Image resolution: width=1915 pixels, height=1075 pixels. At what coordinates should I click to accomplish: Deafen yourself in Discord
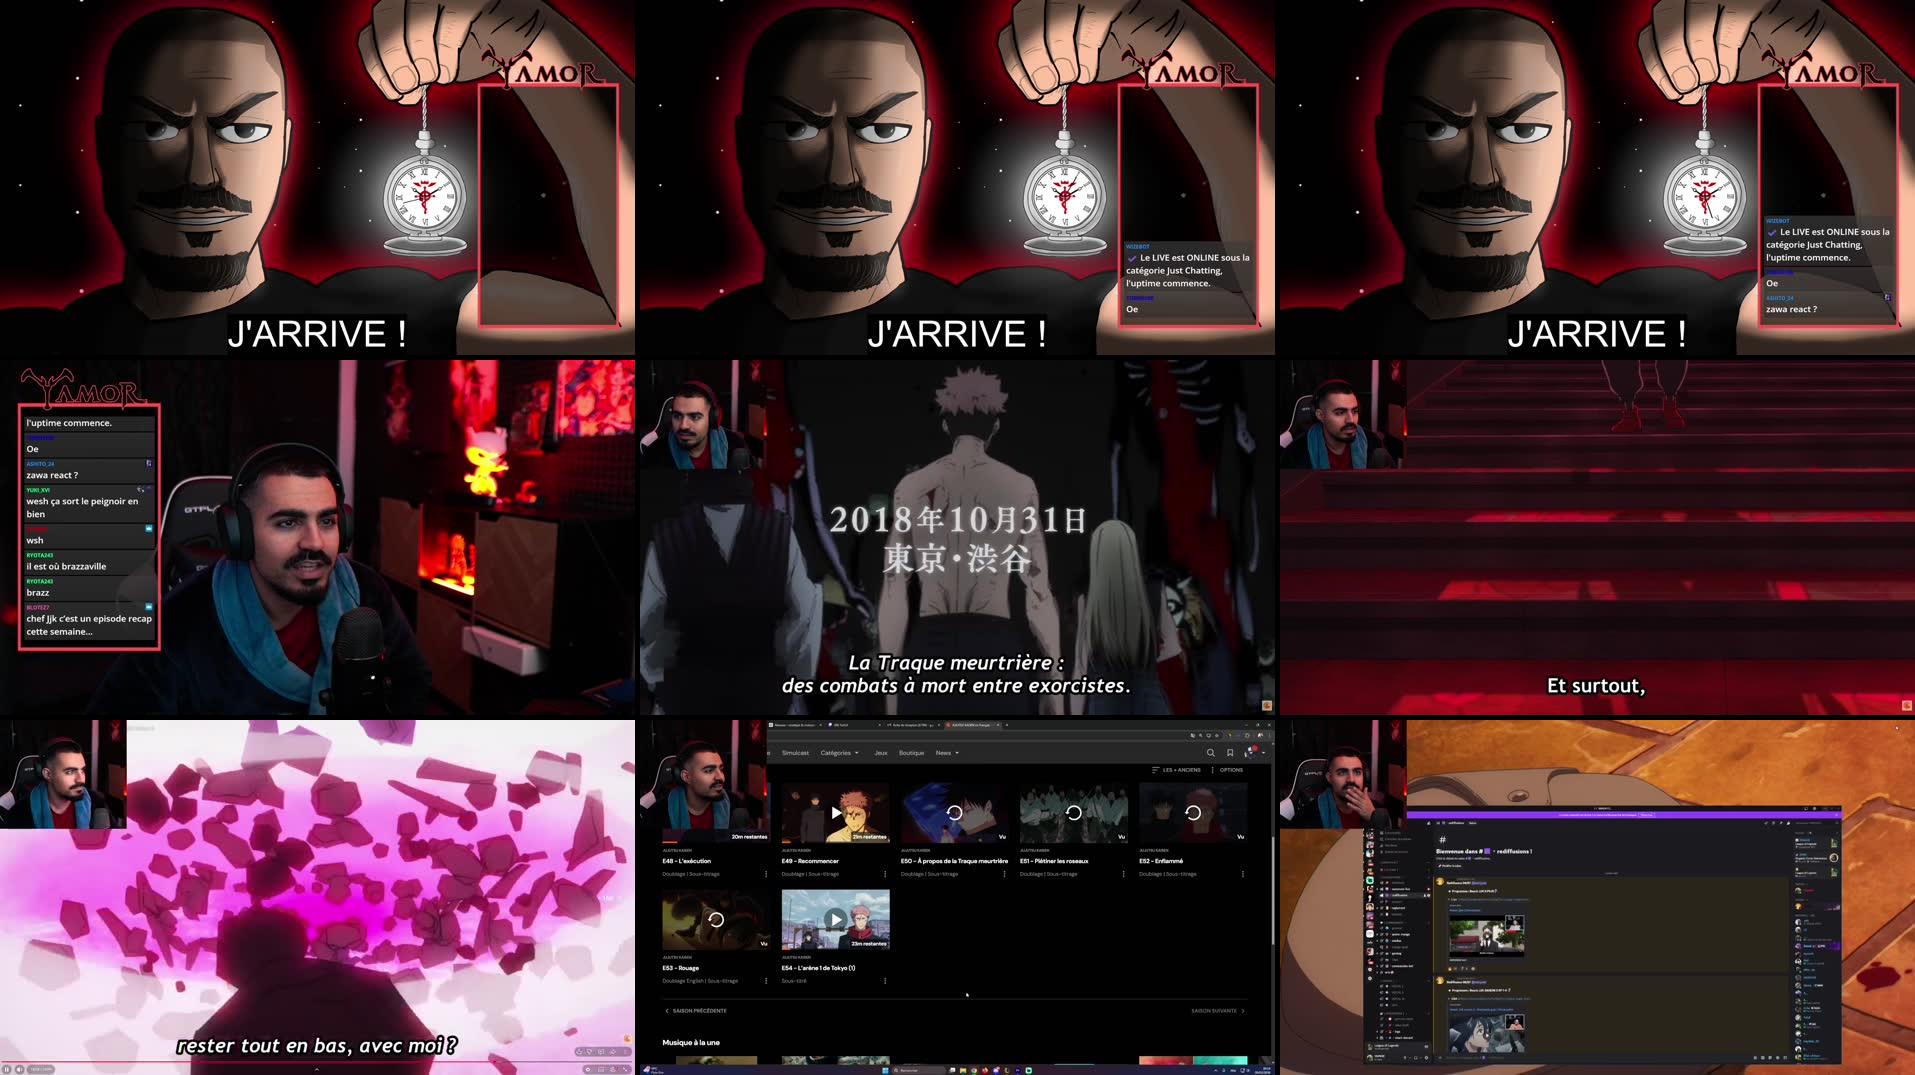(1415, 1057)
